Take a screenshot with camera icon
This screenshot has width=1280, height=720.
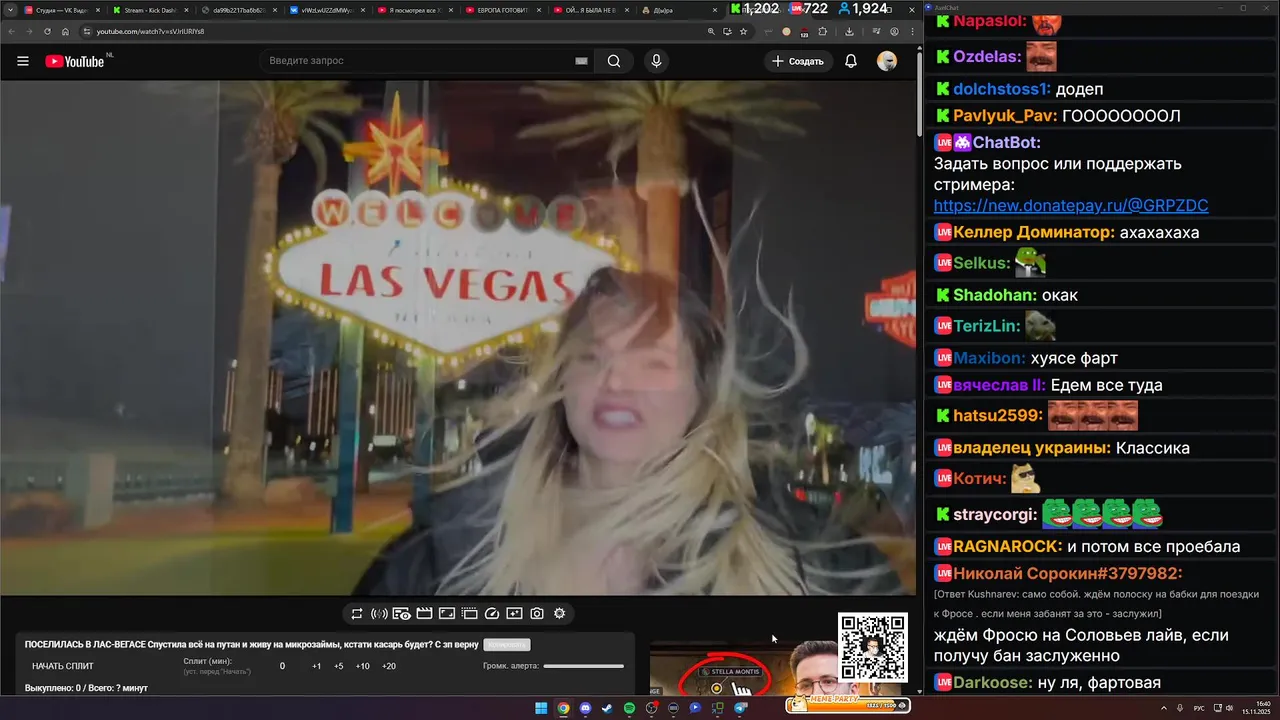point(537,614)
